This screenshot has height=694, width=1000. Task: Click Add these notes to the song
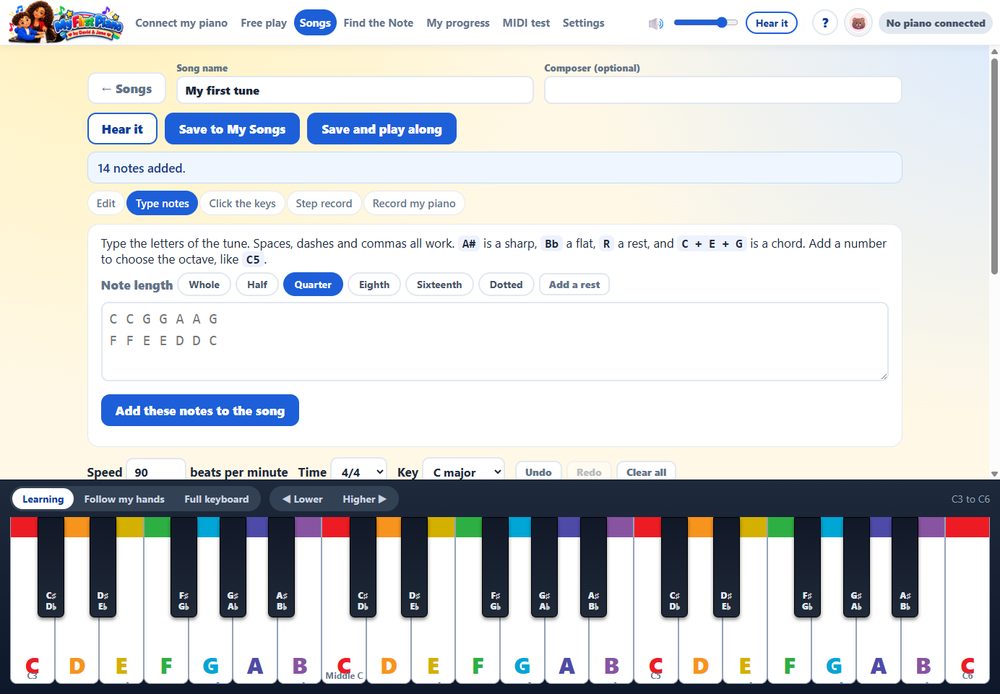tap(200, 410)
